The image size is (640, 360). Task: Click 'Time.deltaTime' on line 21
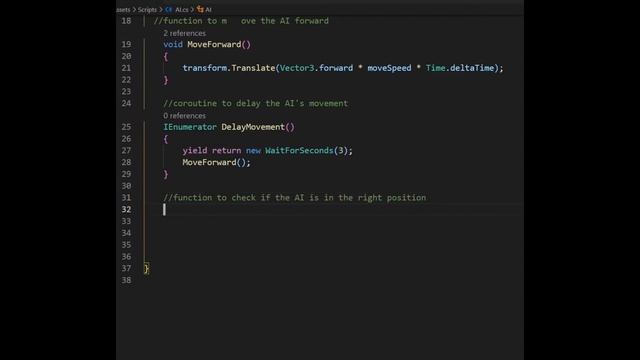(460, 68)
